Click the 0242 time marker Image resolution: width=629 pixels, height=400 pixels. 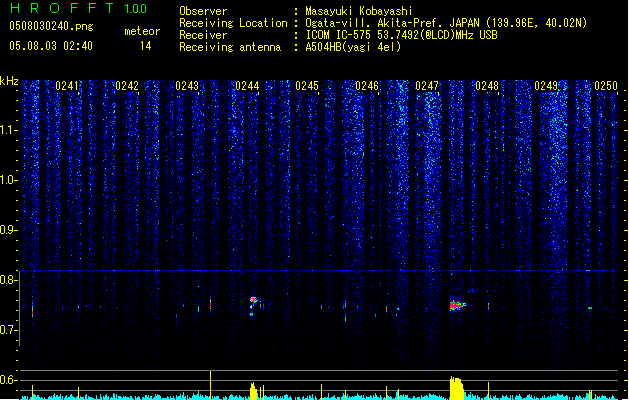[127, 86]
